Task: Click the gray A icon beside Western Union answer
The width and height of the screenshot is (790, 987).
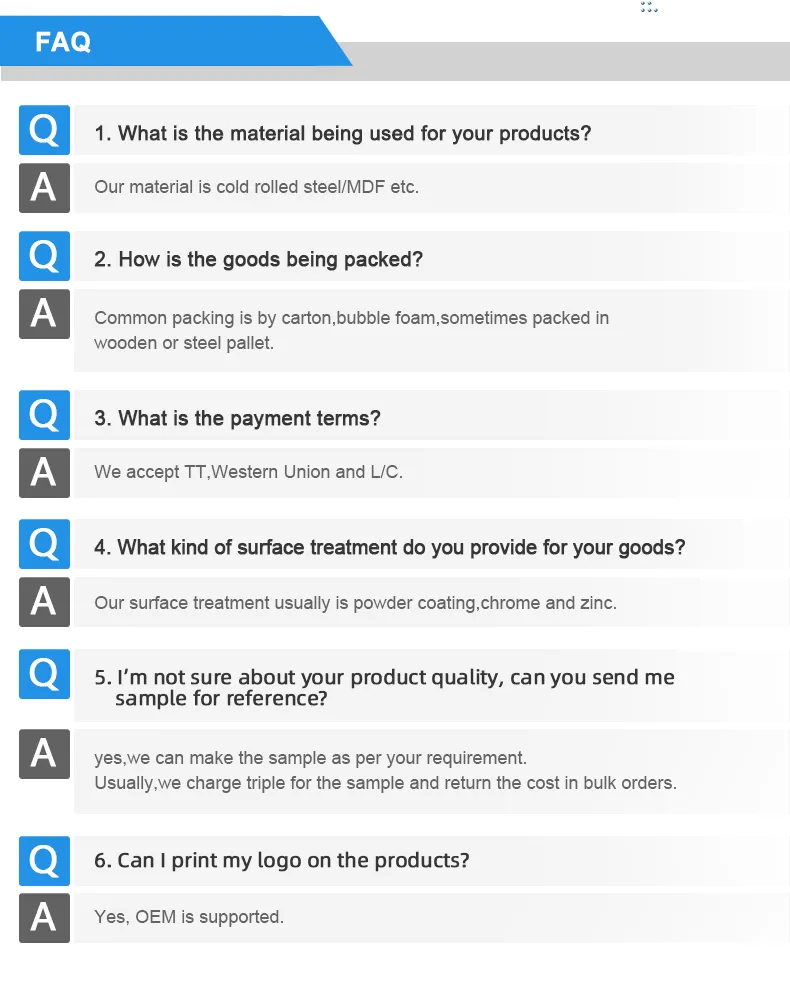Action: (x=44, y=473)
